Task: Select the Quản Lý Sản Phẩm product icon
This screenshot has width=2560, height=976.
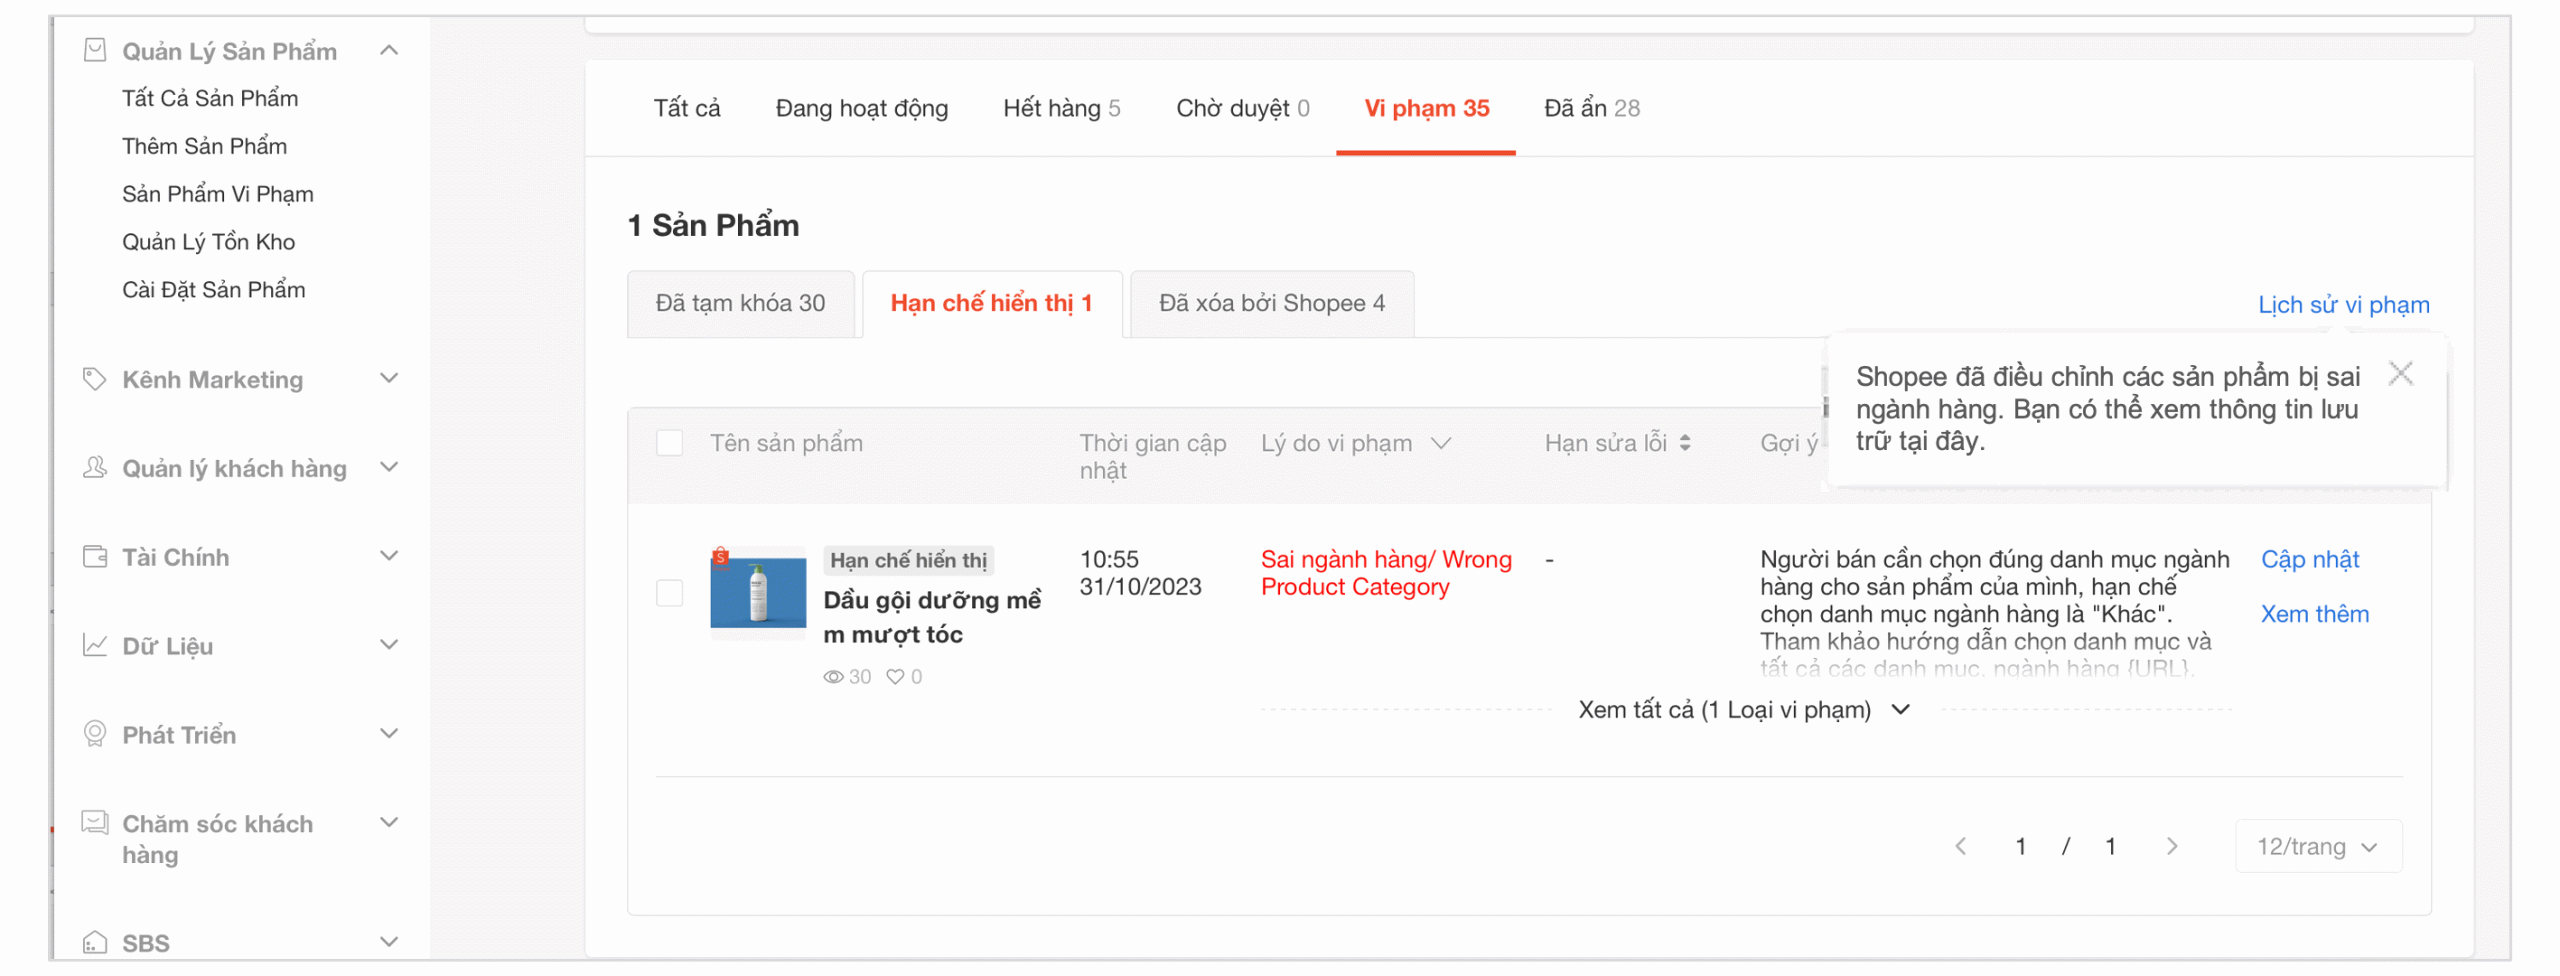Action: coord(94,49)
